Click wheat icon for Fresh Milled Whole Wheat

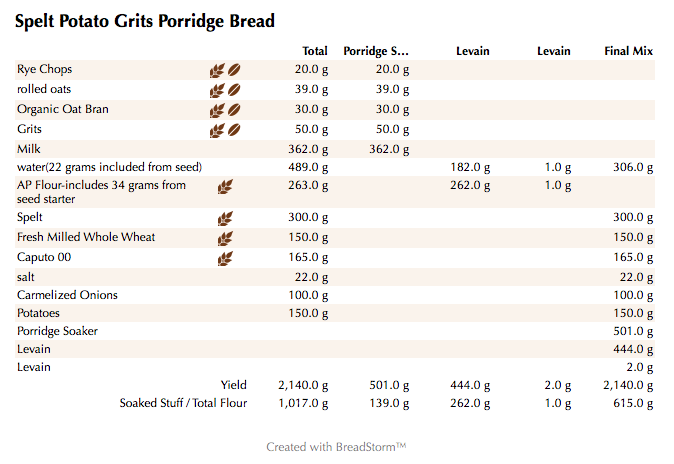point(225,238)
